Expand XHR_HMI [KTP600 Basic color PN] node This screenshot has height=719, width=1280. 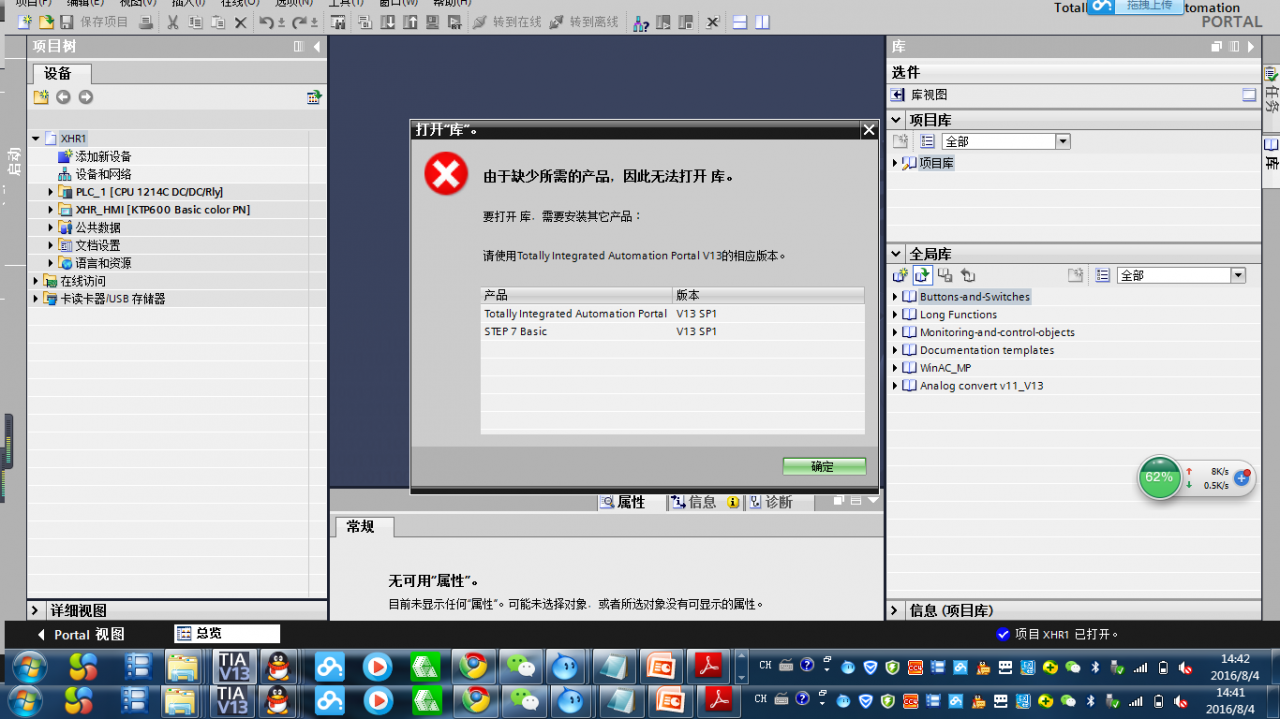tap(51, 210)
